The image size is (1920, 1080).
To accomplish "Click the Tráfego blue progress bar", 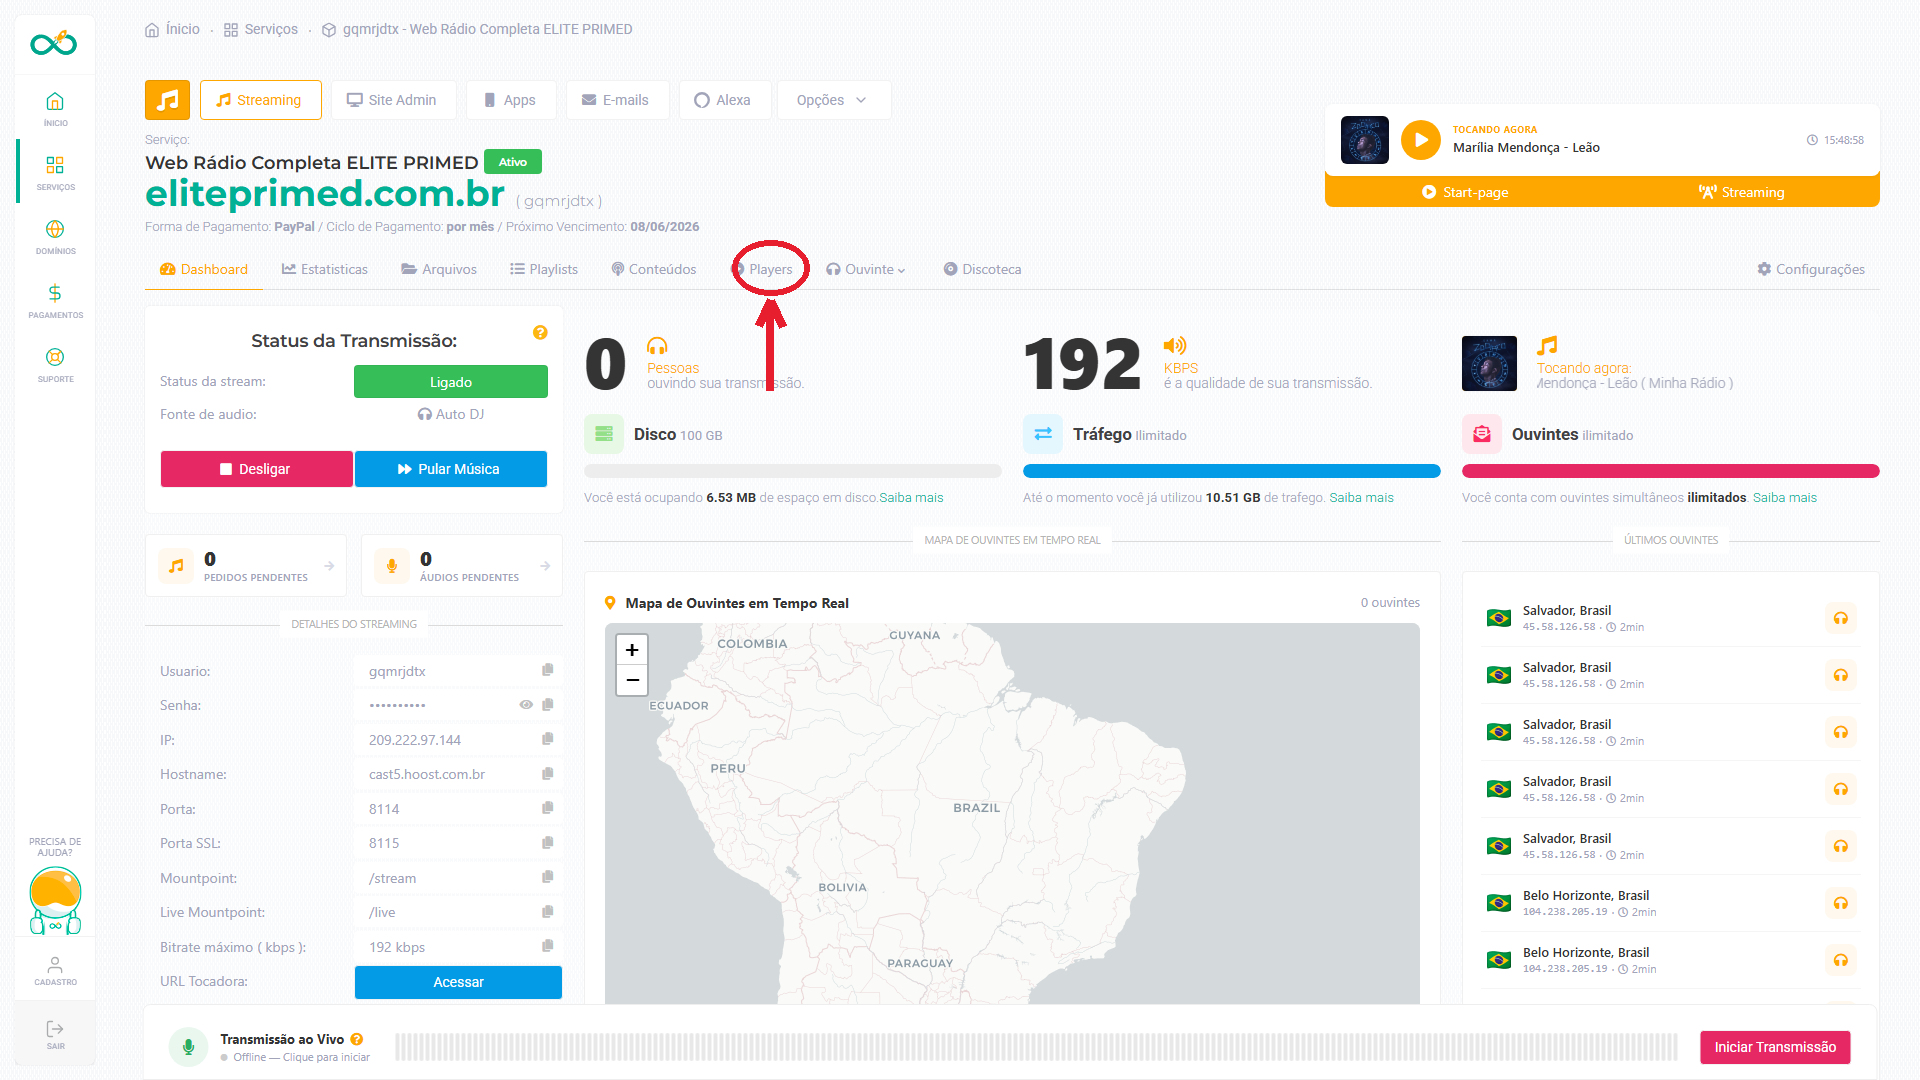I will [1232, 471].
